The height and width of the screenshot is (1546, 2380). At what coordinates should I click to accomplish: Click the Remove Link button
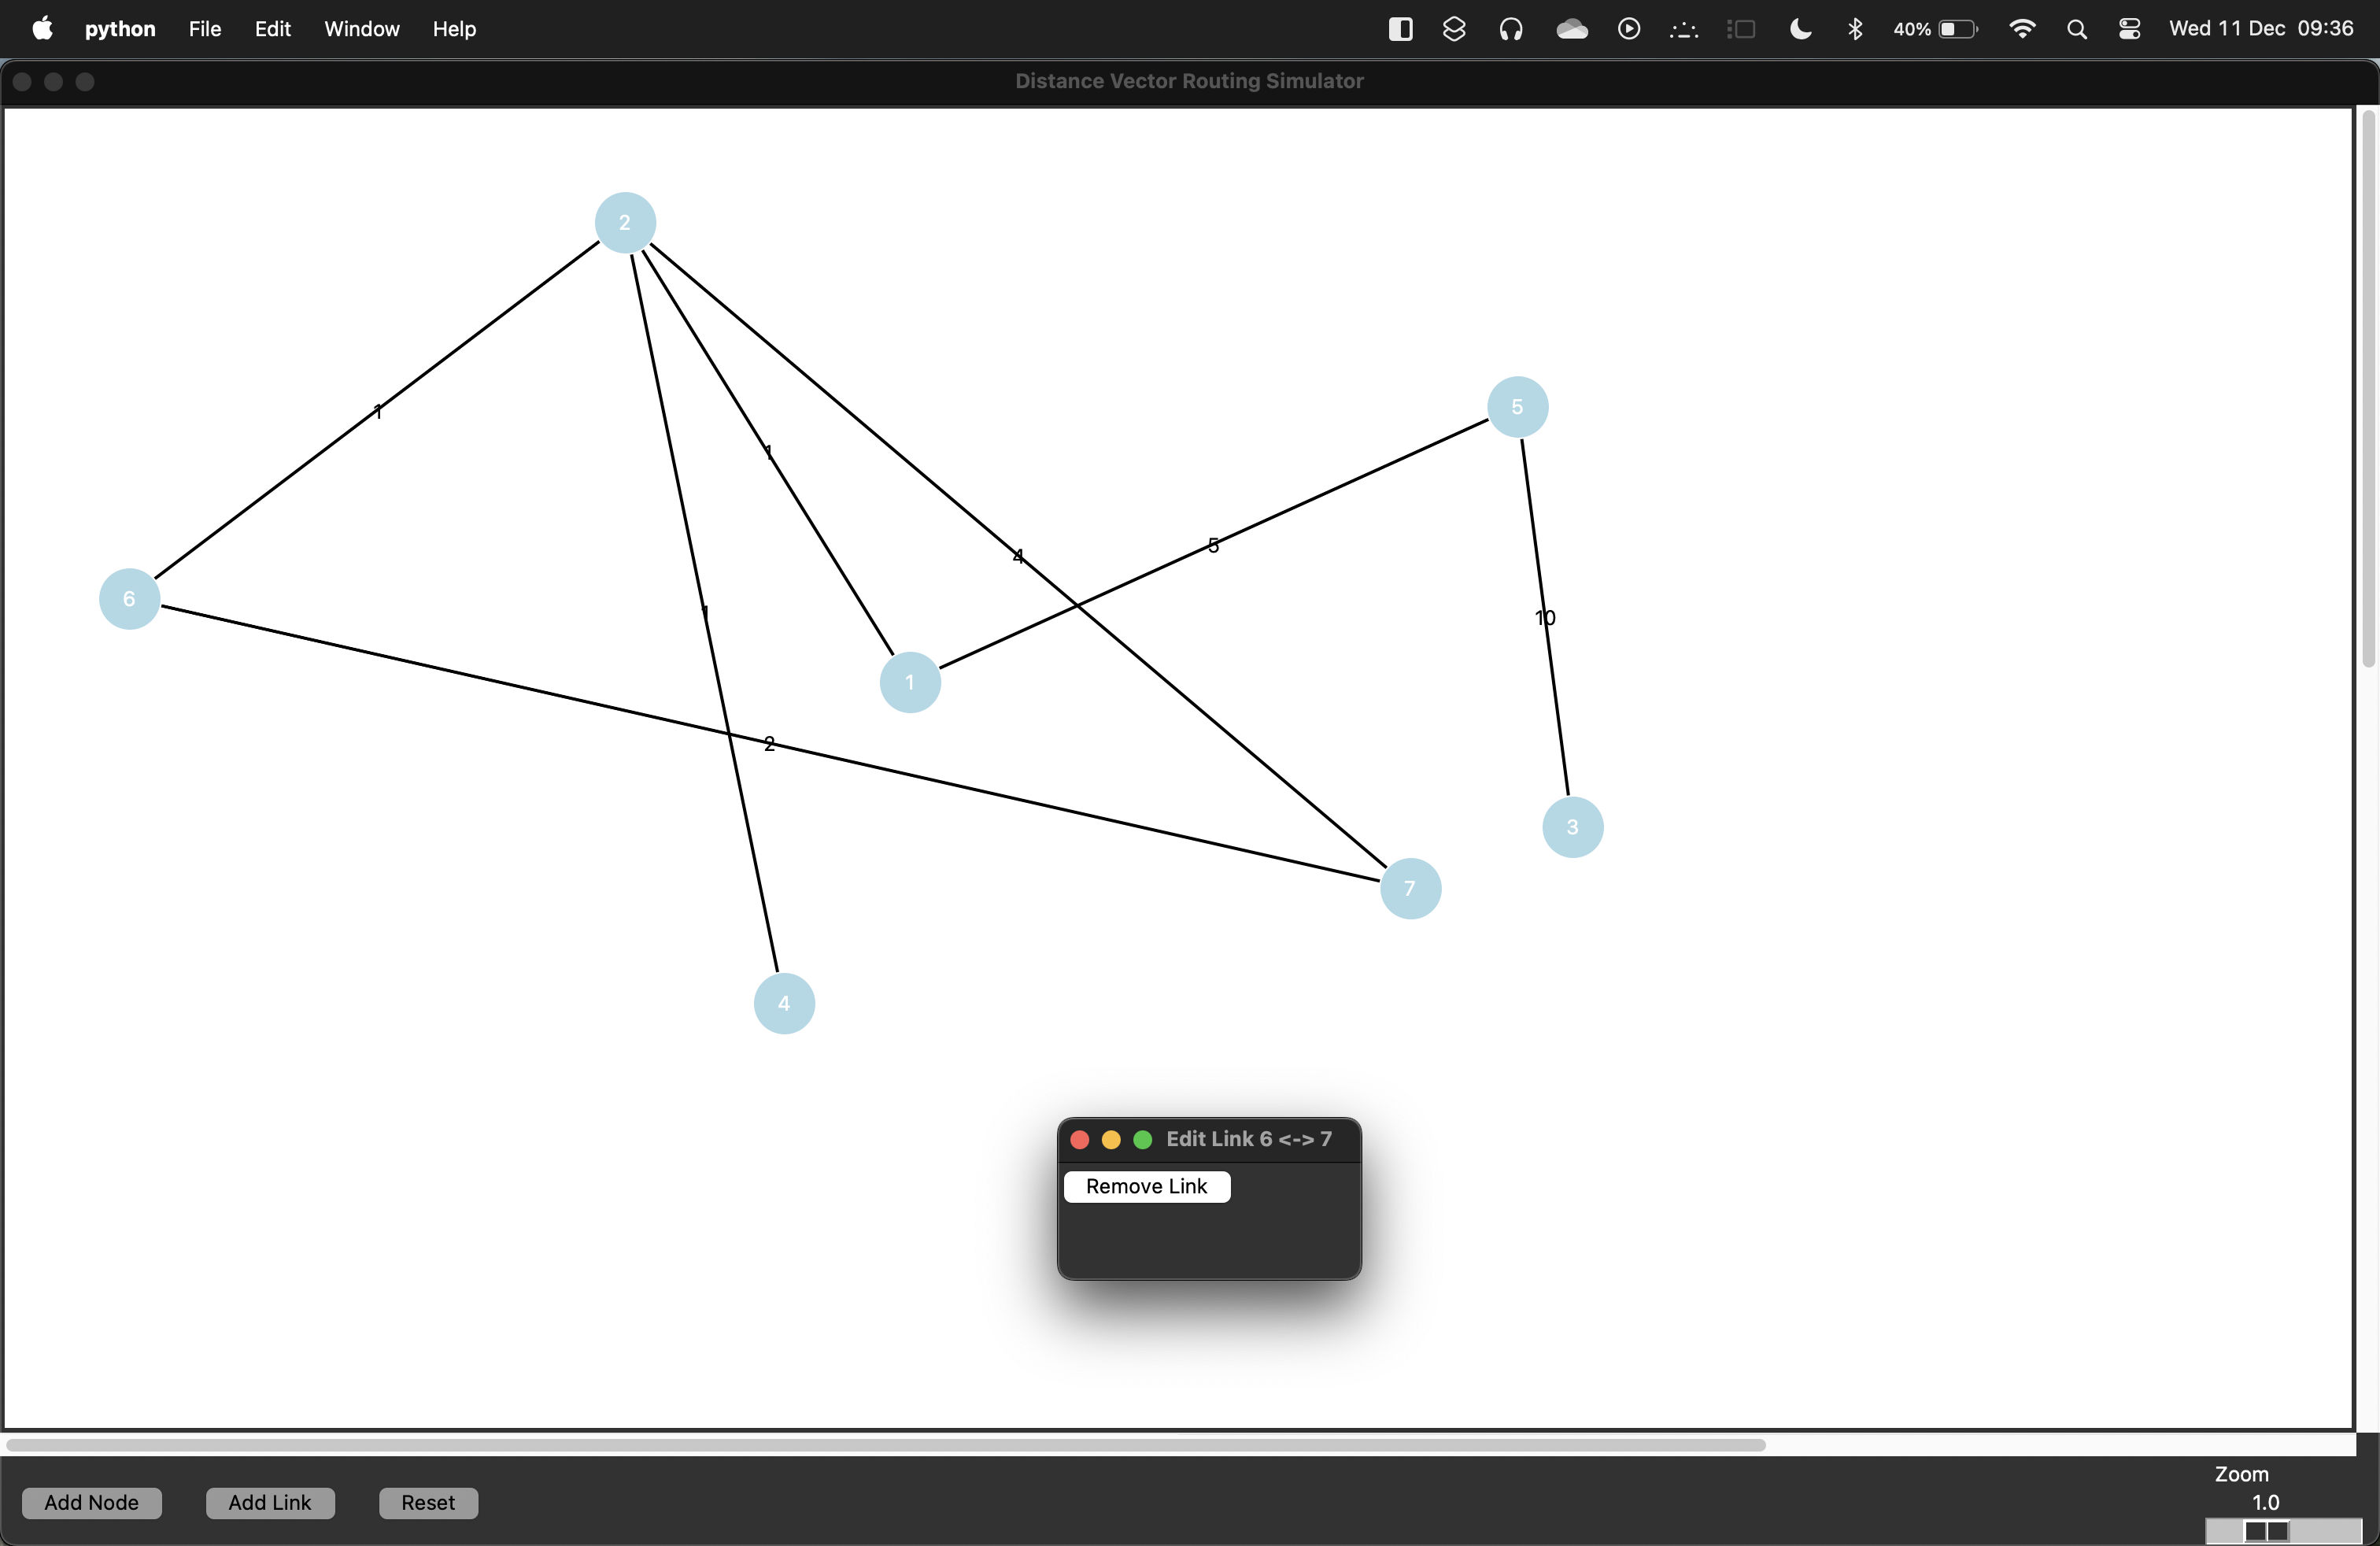click(x=1146, y=1186)
